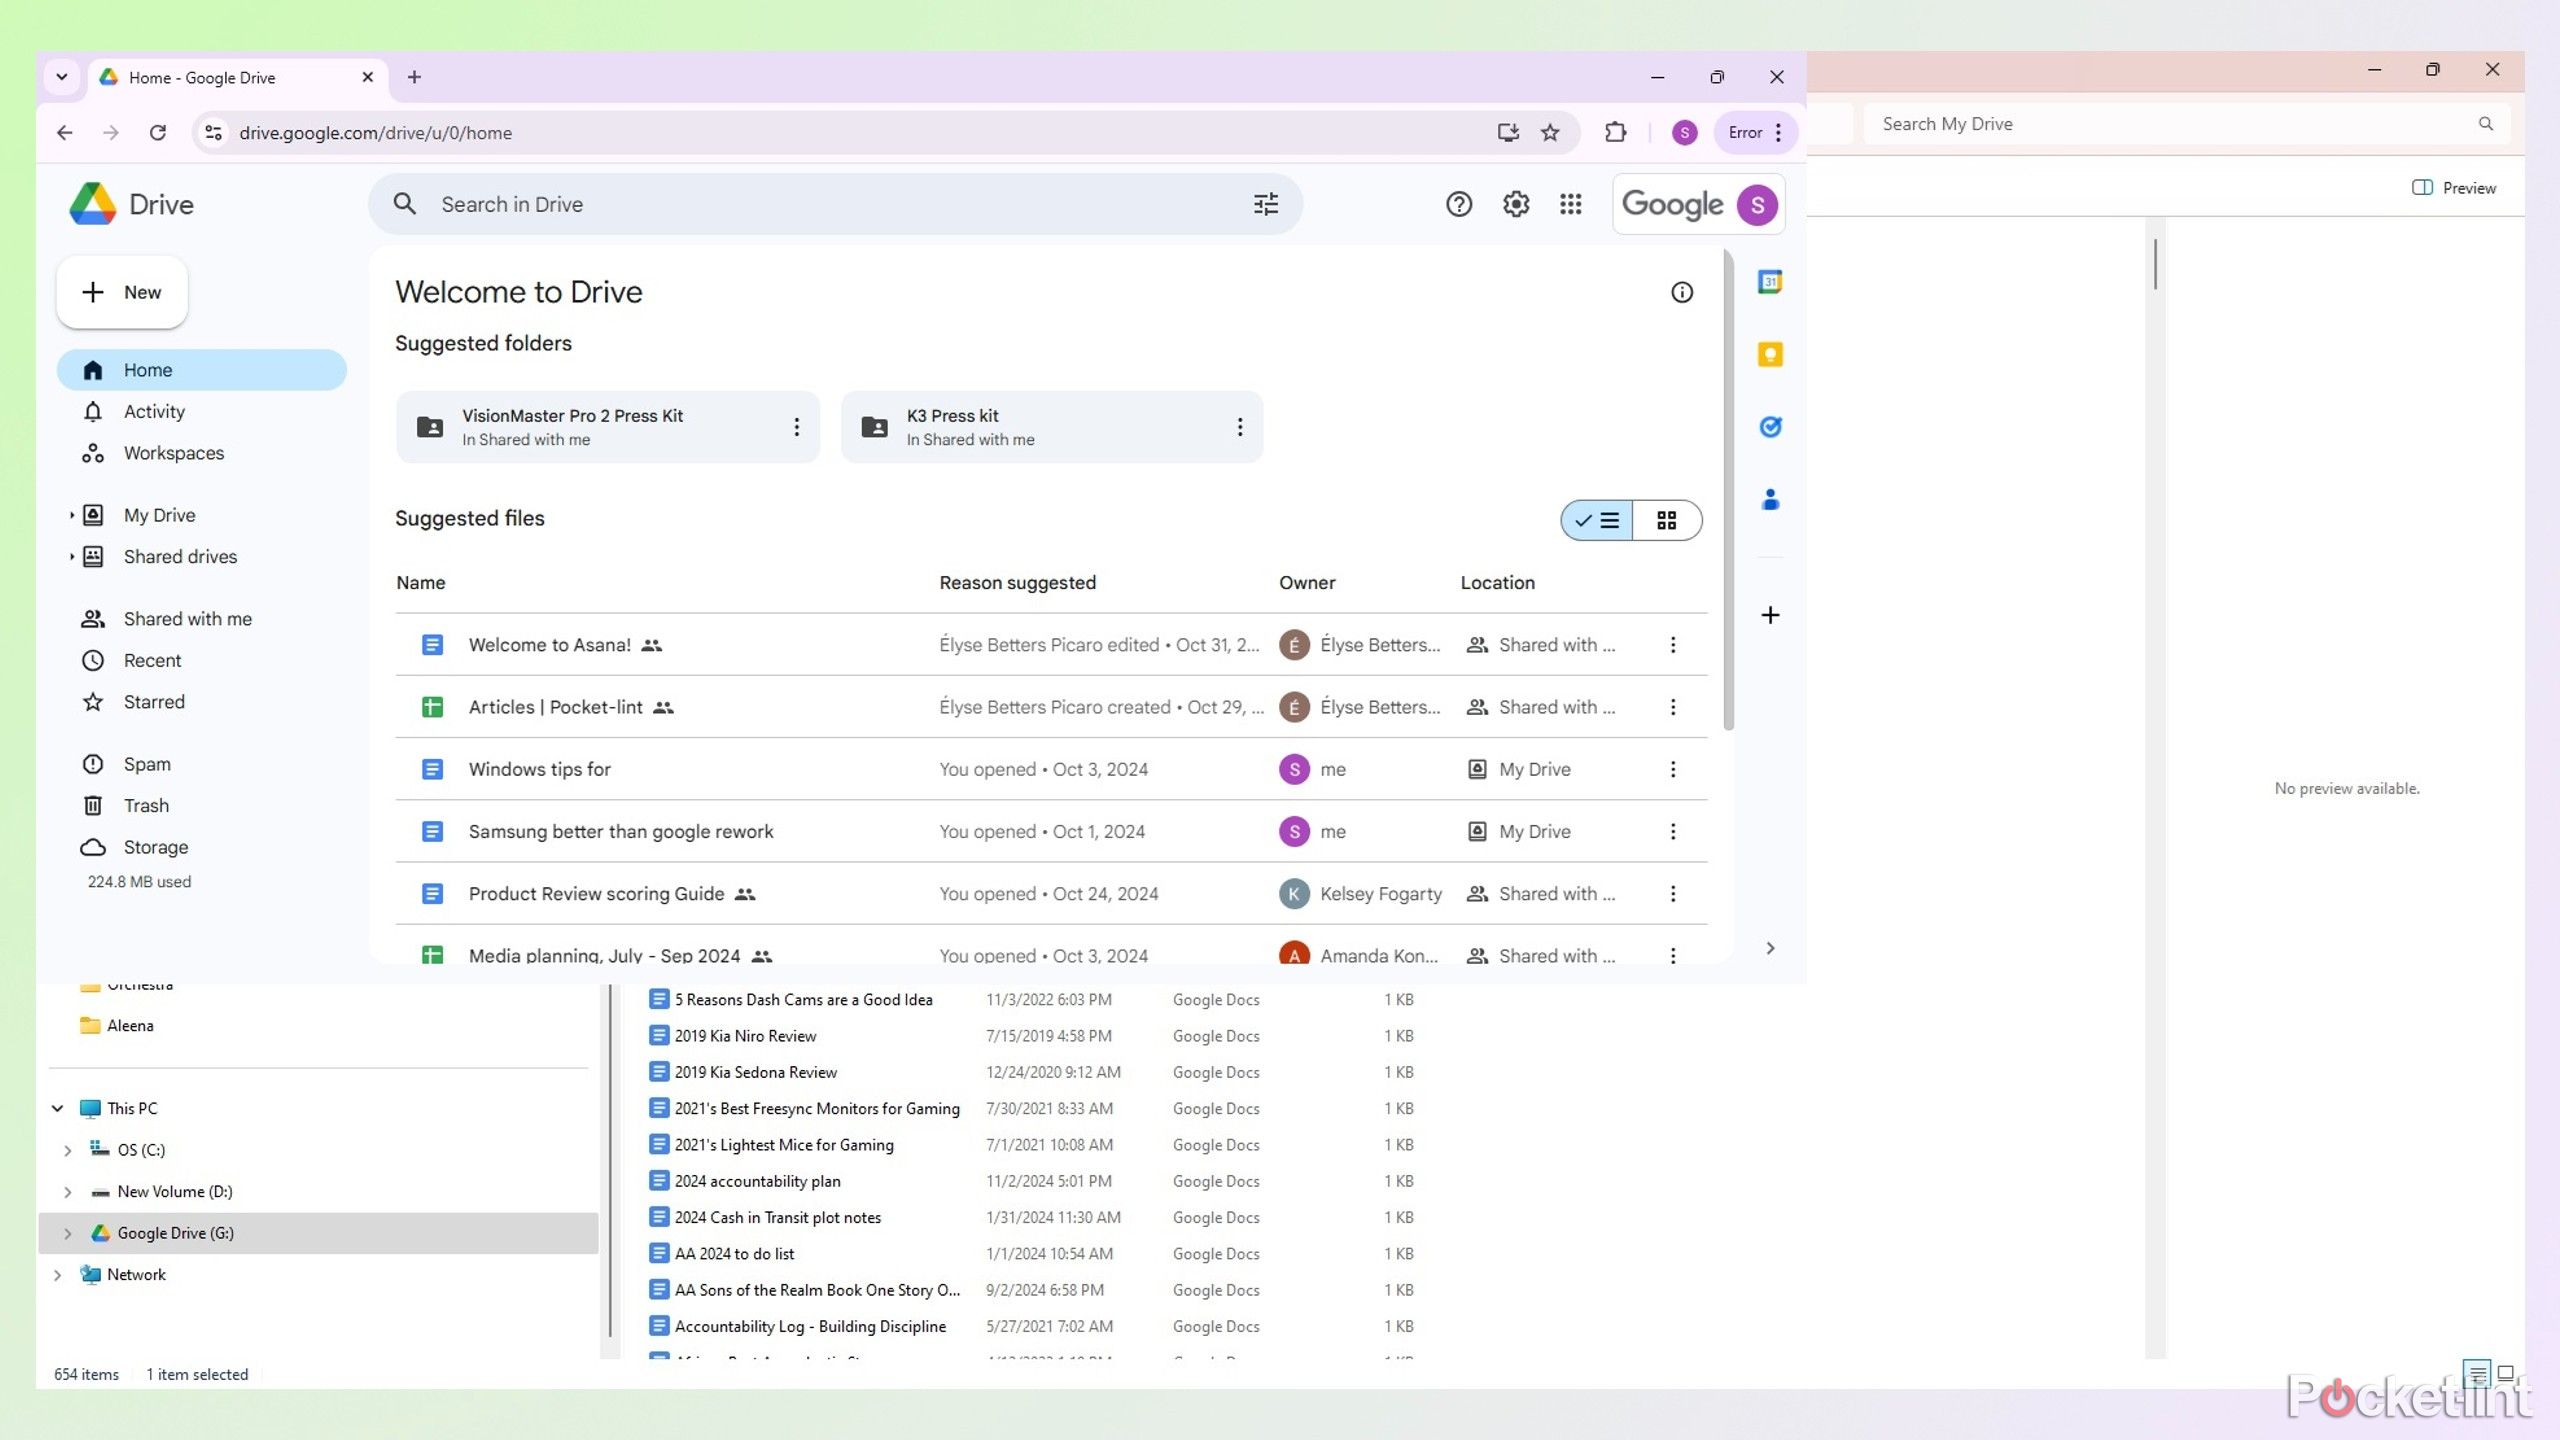Open Chrome tab search dropdown
Viewport: 2560px width, 1440px height.
point(62,77)
